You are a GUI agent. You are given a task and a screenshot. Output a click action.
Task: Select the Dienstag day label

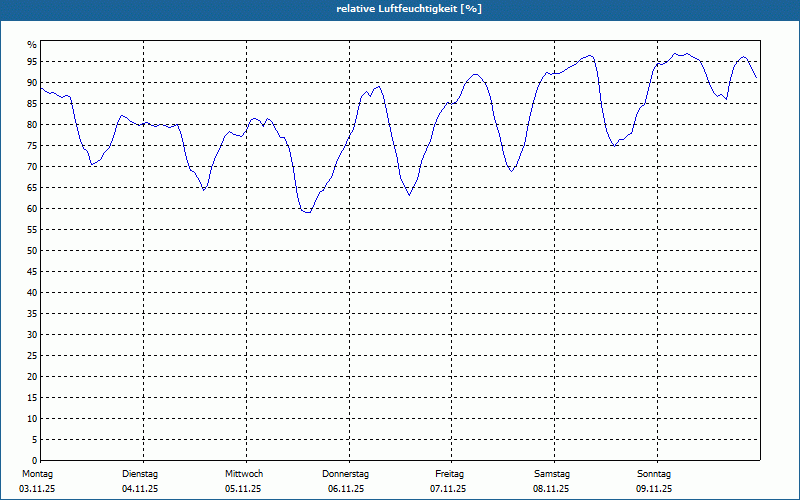click(x=140, y=474)
